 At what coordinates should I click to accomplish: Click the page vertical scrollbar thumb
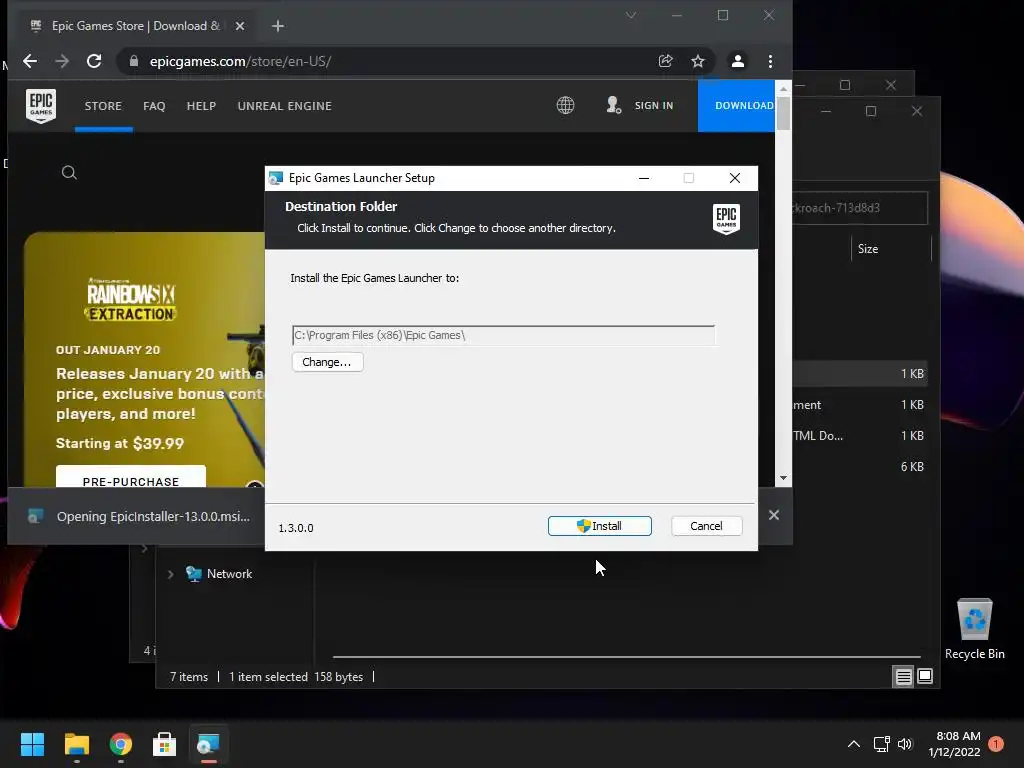tap(783, 113)
